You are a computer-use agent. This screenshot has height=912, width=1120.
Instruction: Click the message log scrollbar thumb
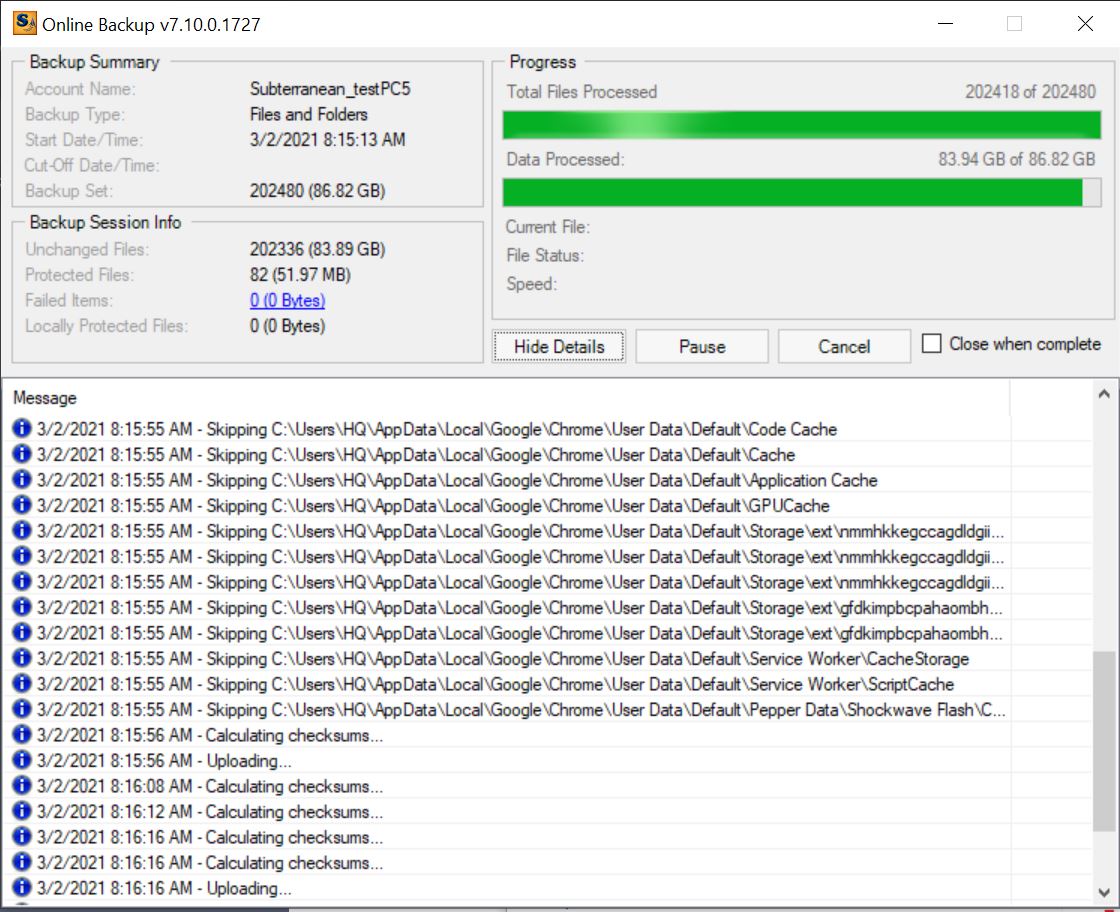(1104, 740)
